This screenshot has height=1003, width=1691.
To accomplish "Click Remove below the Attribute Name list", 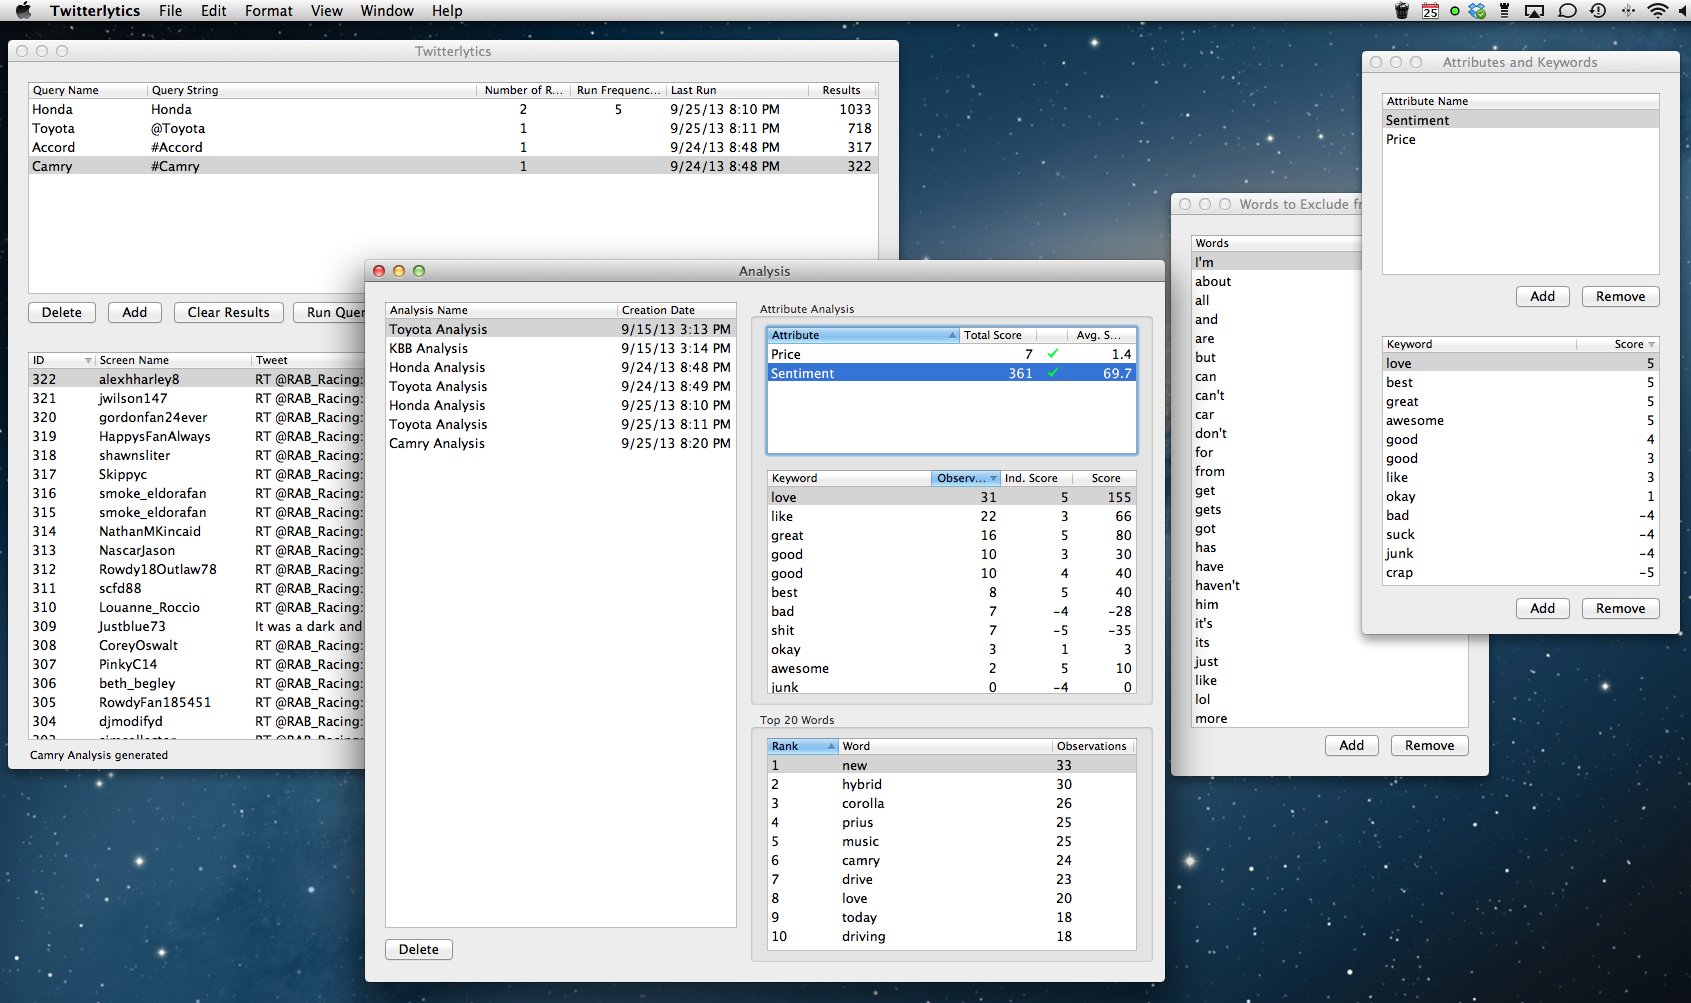I will (x=1621, y=296).
